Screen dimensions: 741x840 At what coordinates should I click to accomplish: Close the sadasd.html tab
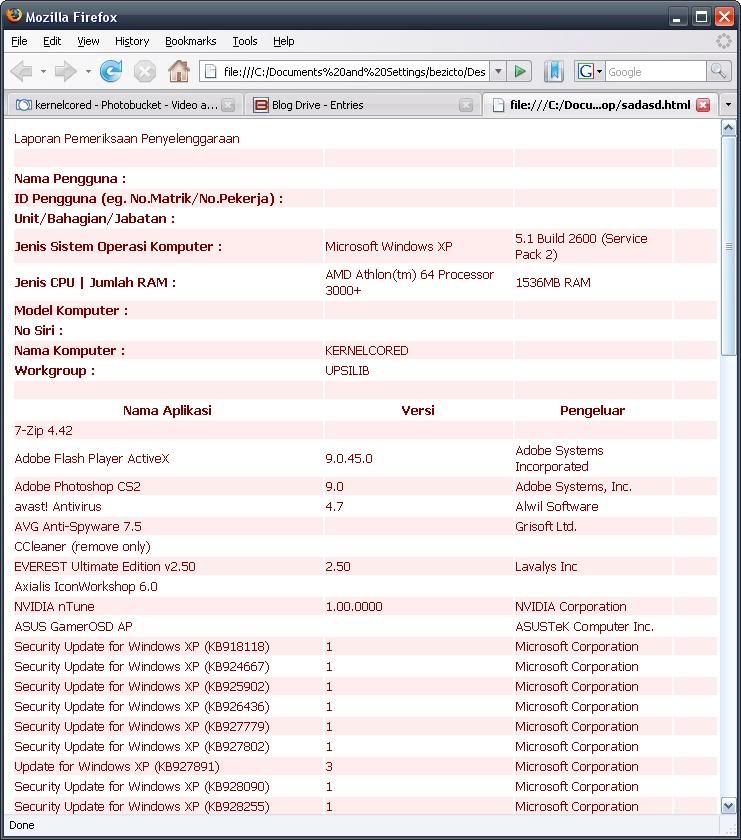pos(703,105)
